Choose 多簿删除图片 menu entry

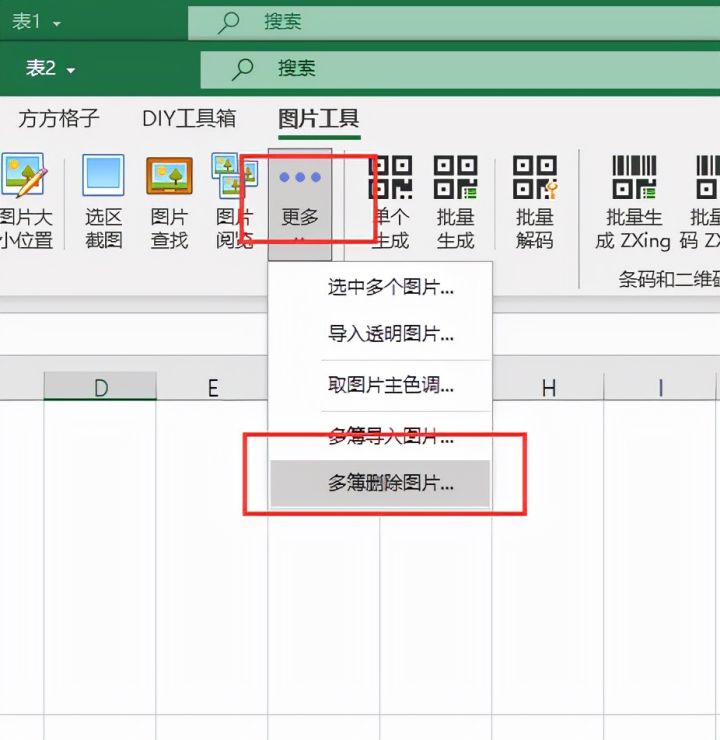pos(380,483)
